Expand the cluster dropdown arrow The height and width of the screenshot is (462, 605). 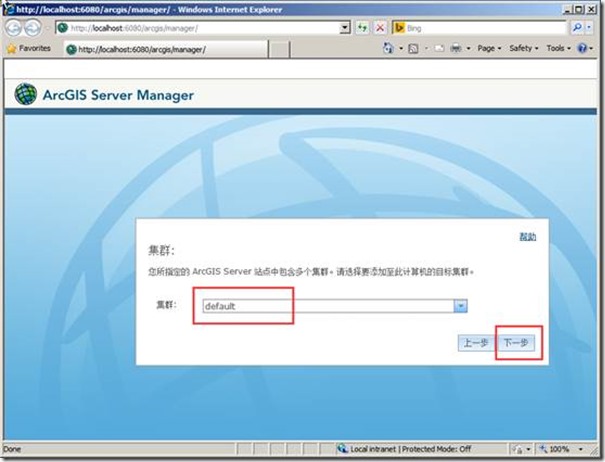[461, 306]
